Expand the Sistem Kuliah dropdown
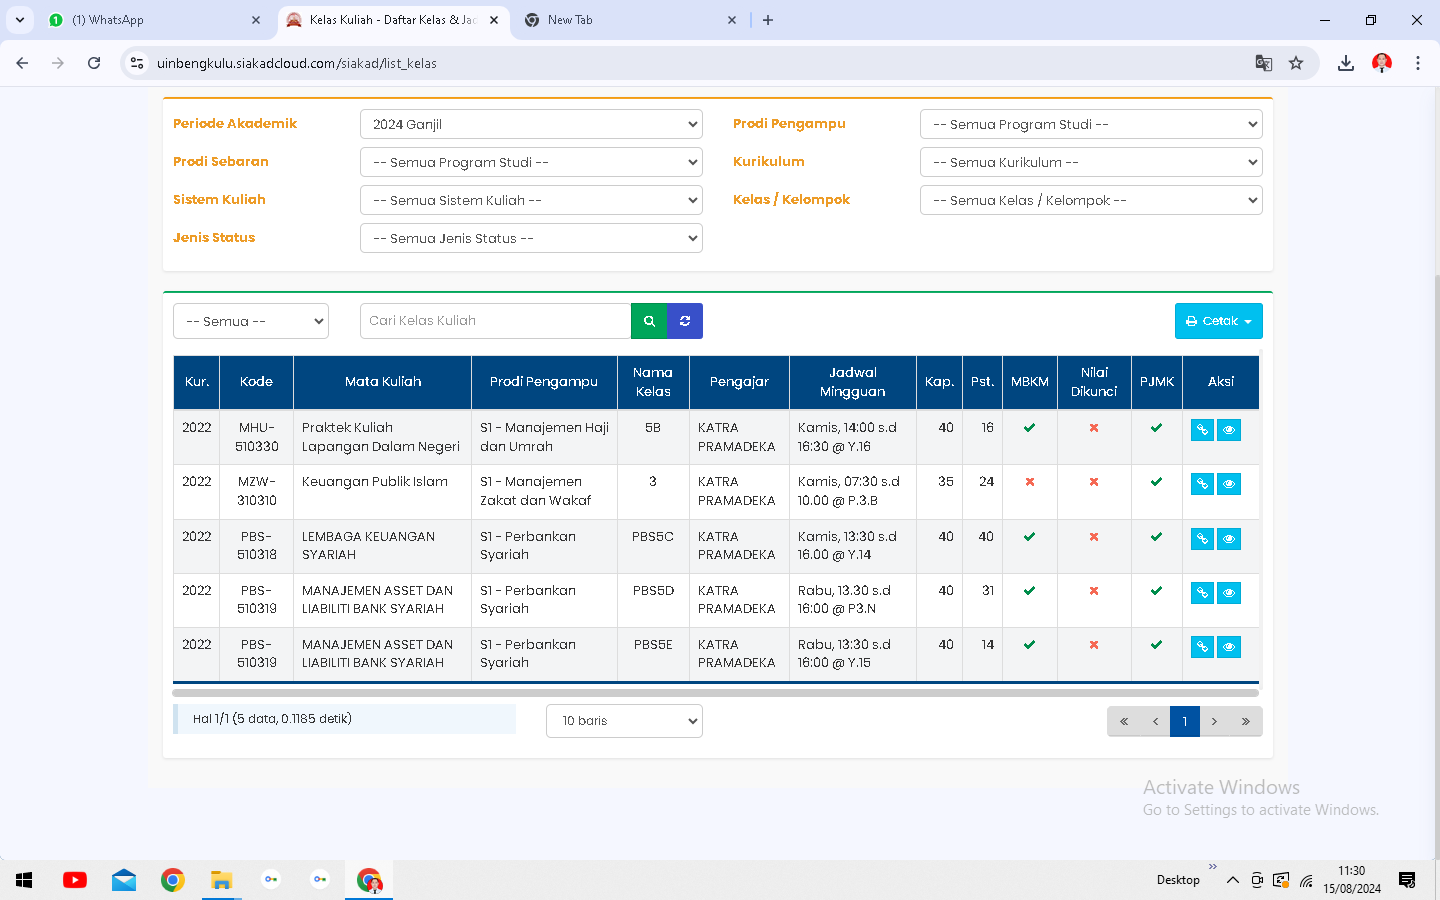Viewport: 1440px width, 900px height. 531,200
